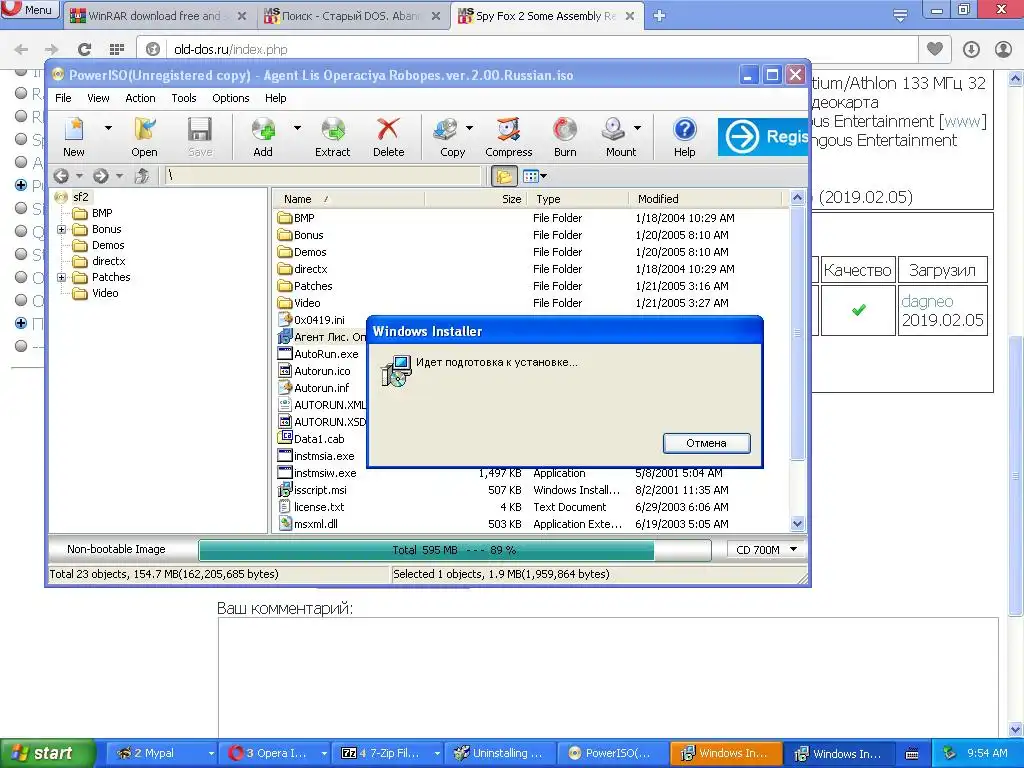
Task: Switch to Uninstalling taskbar item
Action: pos(499,754)
